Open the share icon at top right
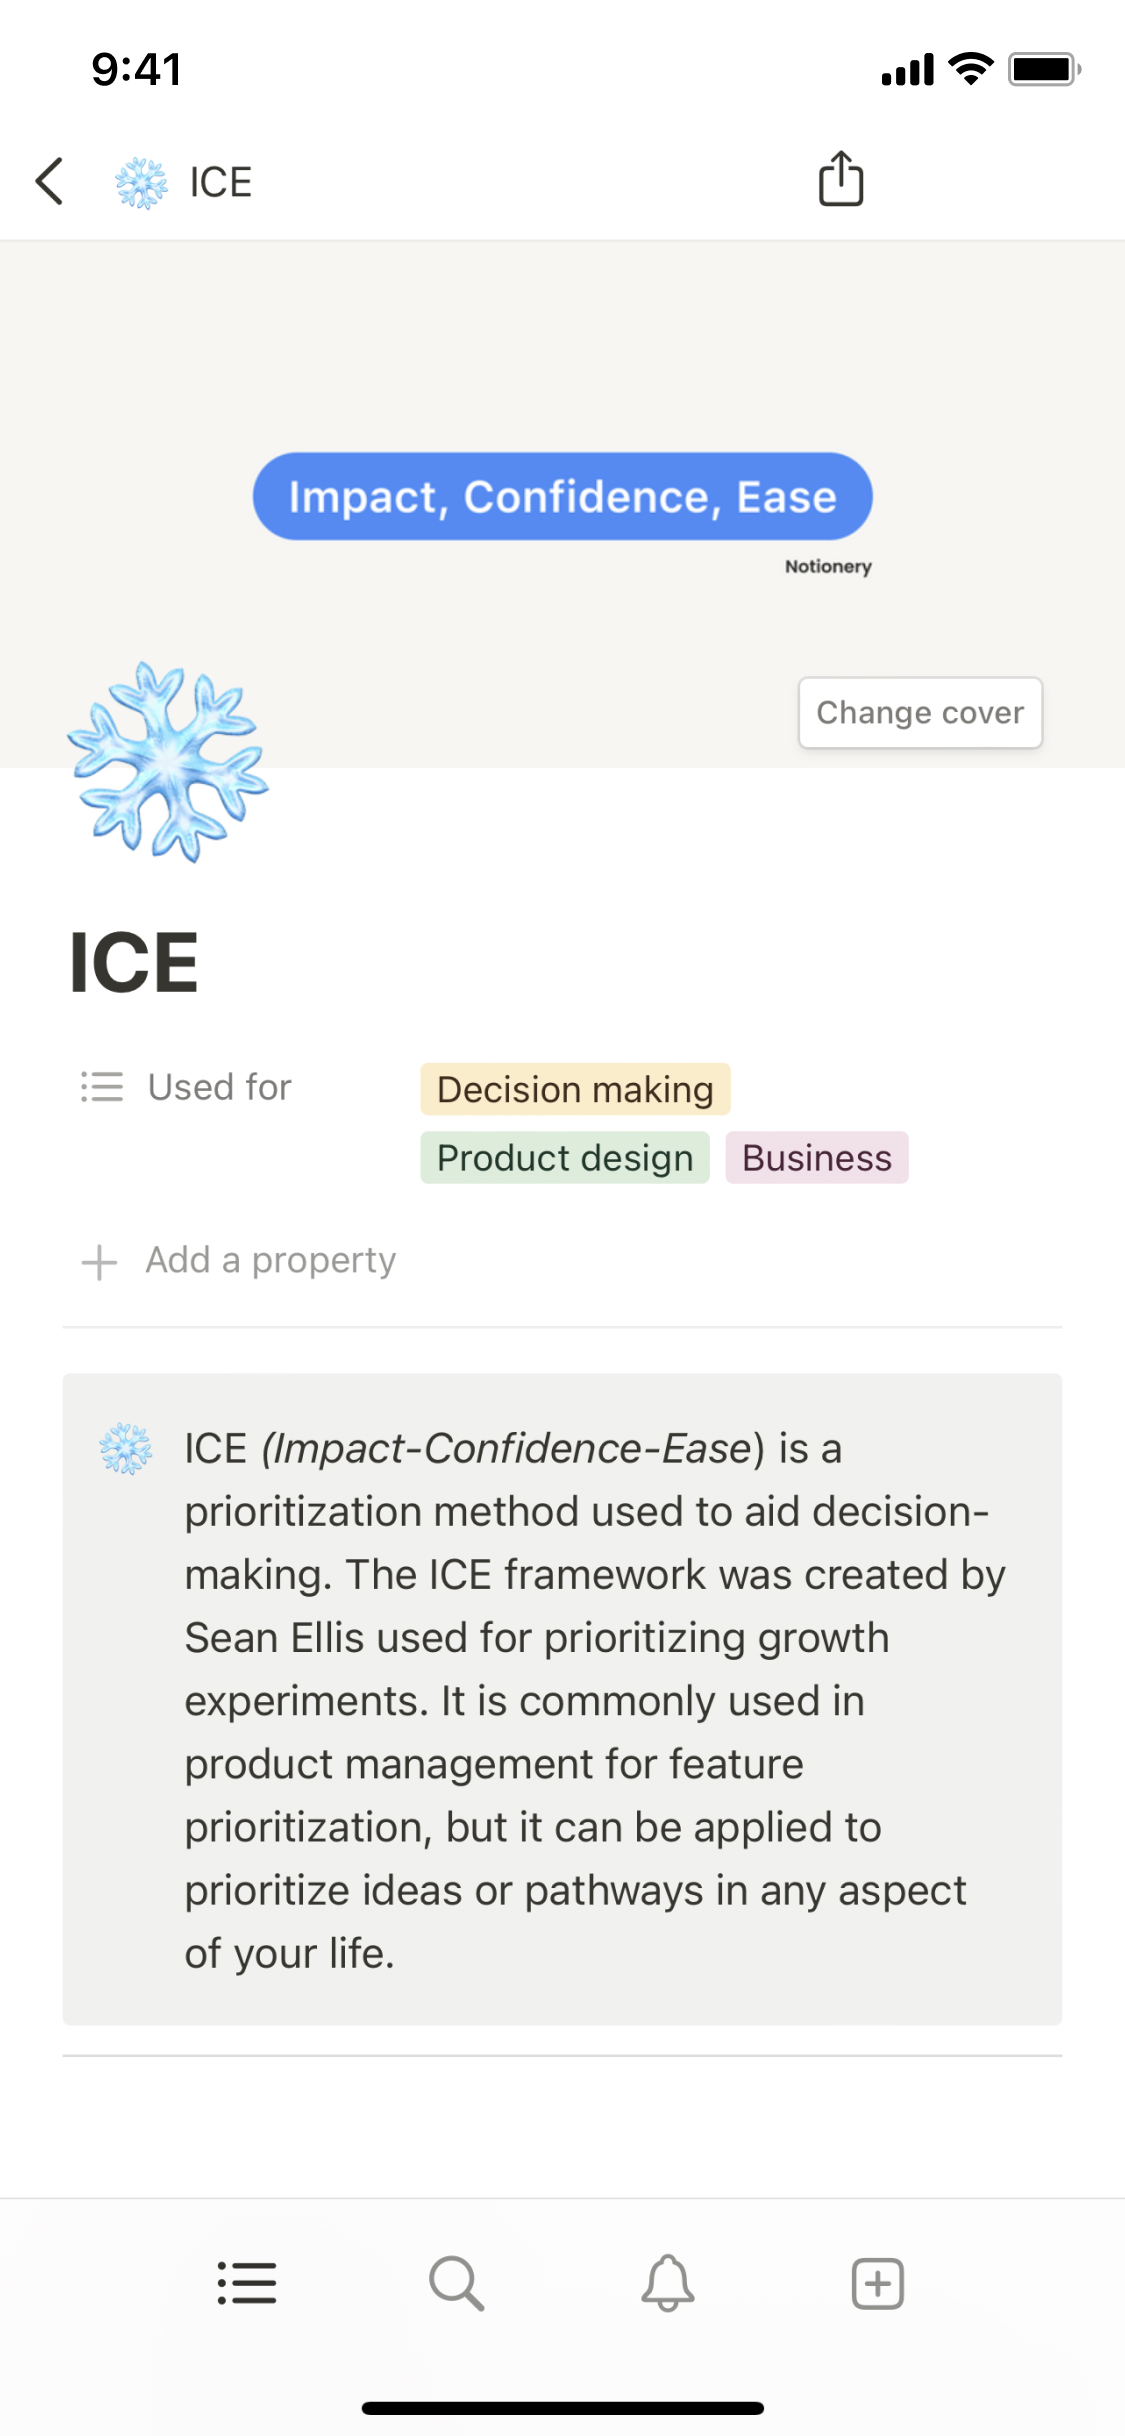 pyautogui.click(x=840, y=180)
